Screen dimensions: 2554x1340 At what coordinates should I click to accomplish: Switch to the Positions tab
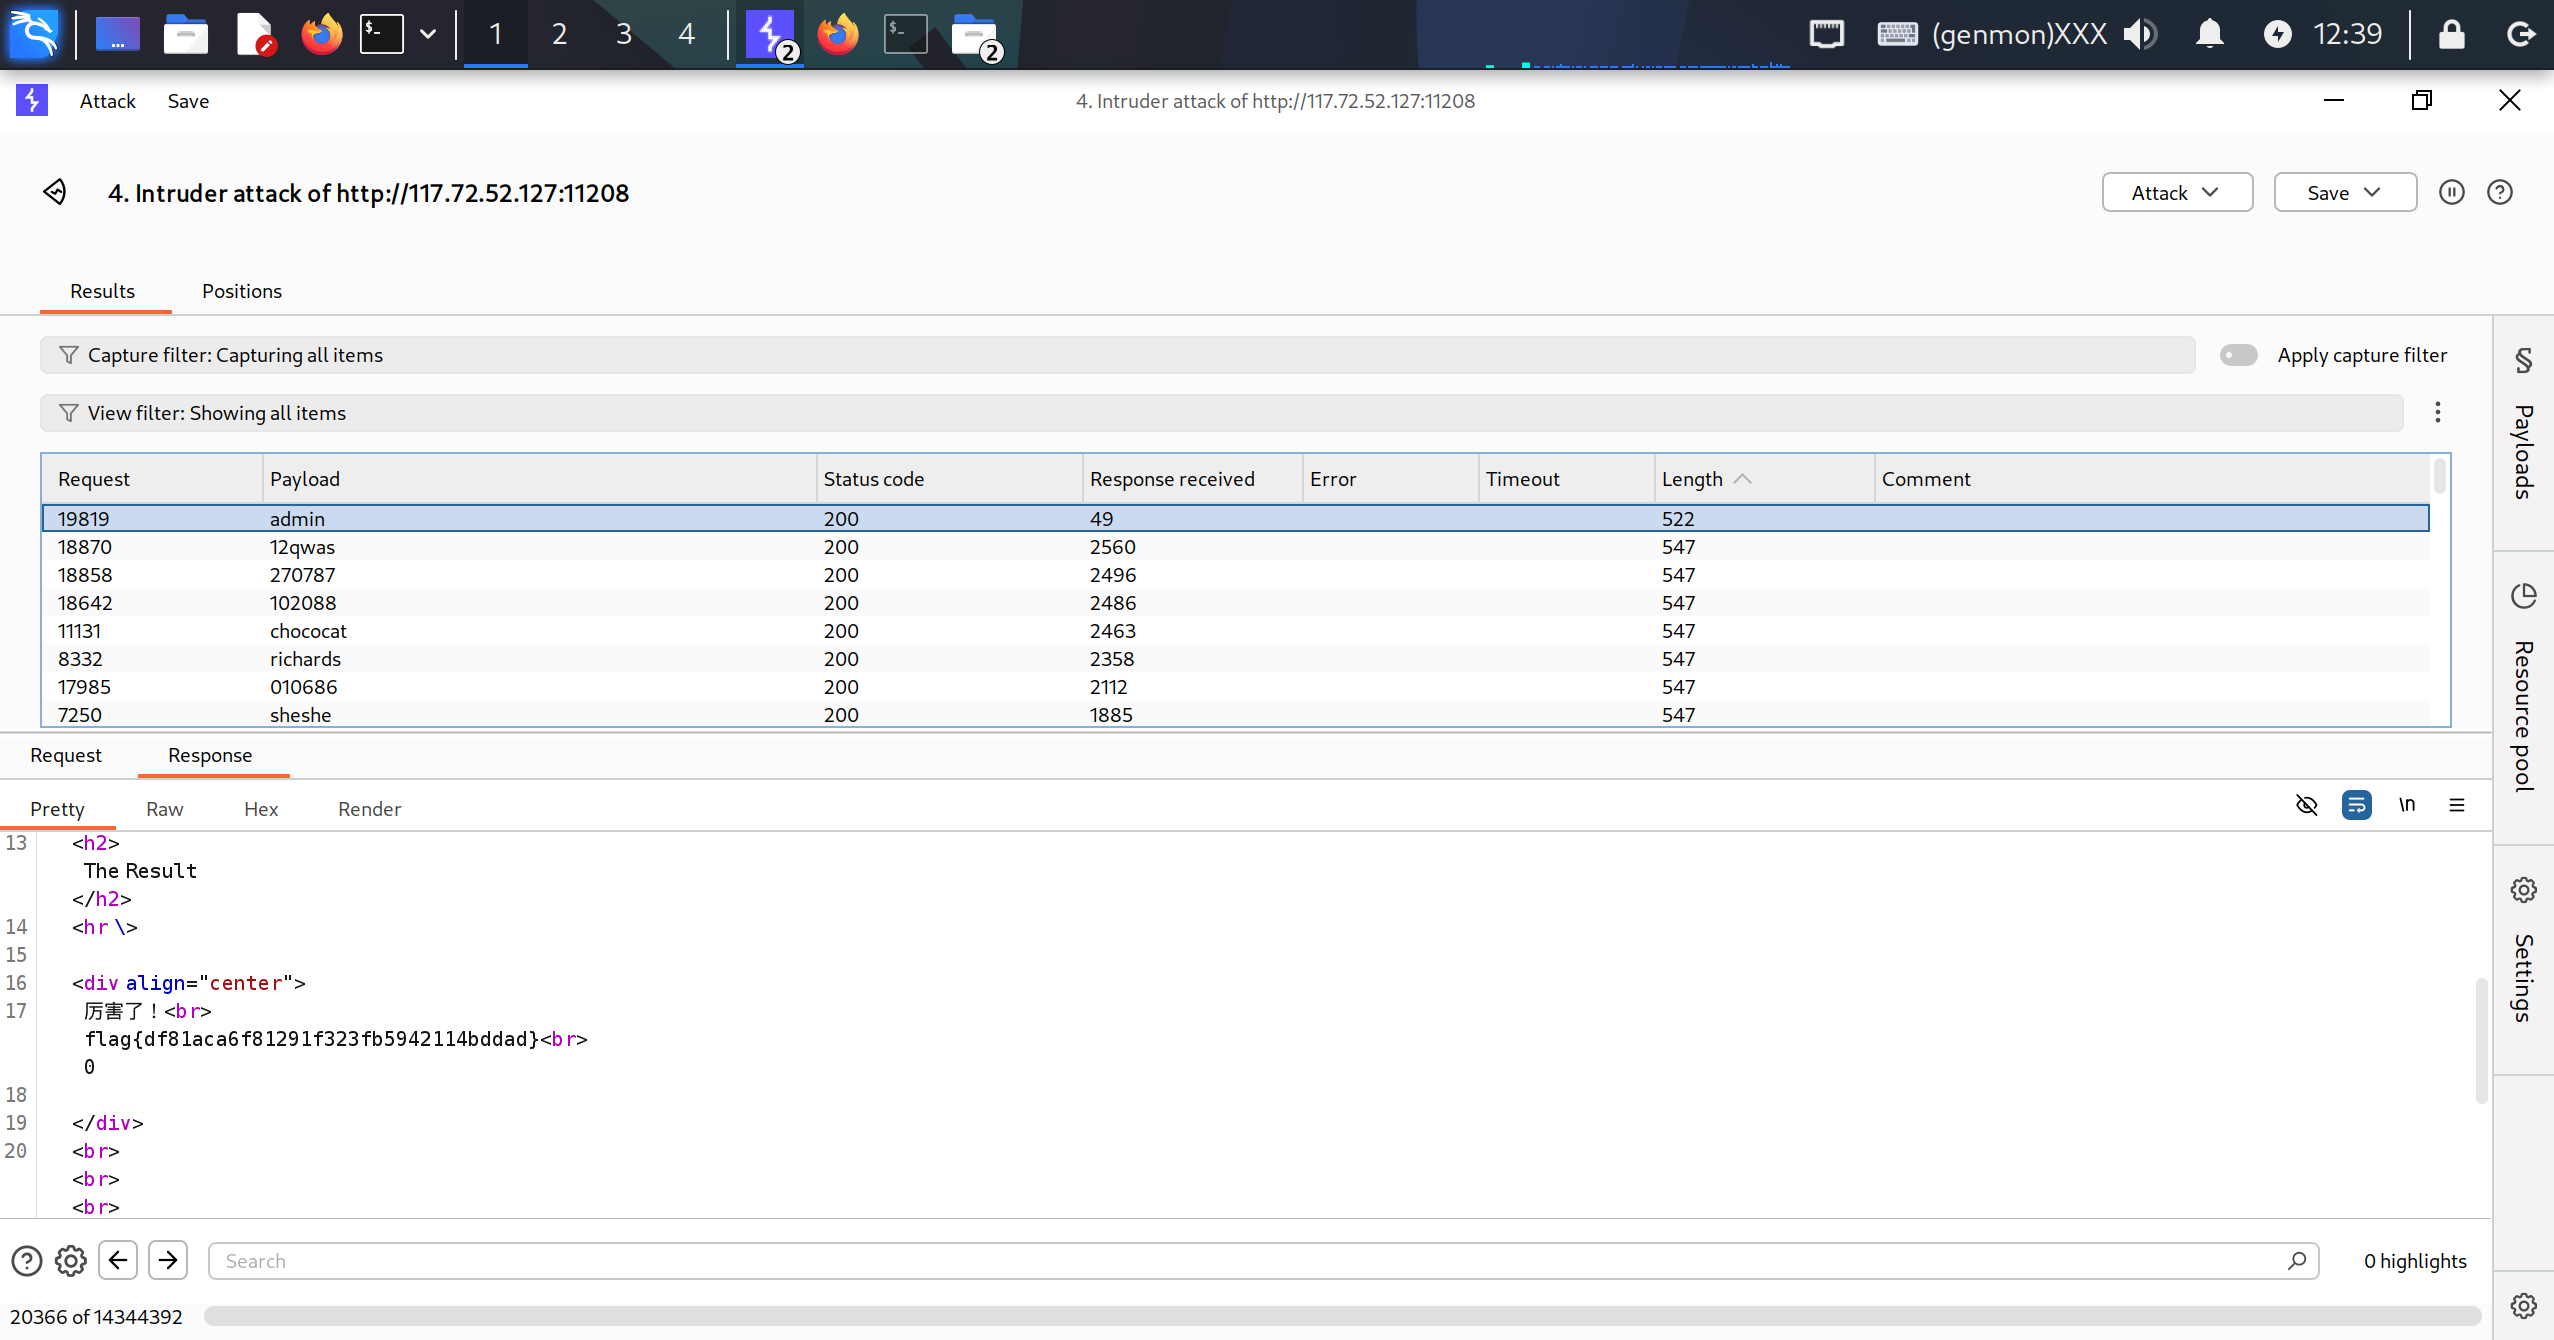[241, 291]
